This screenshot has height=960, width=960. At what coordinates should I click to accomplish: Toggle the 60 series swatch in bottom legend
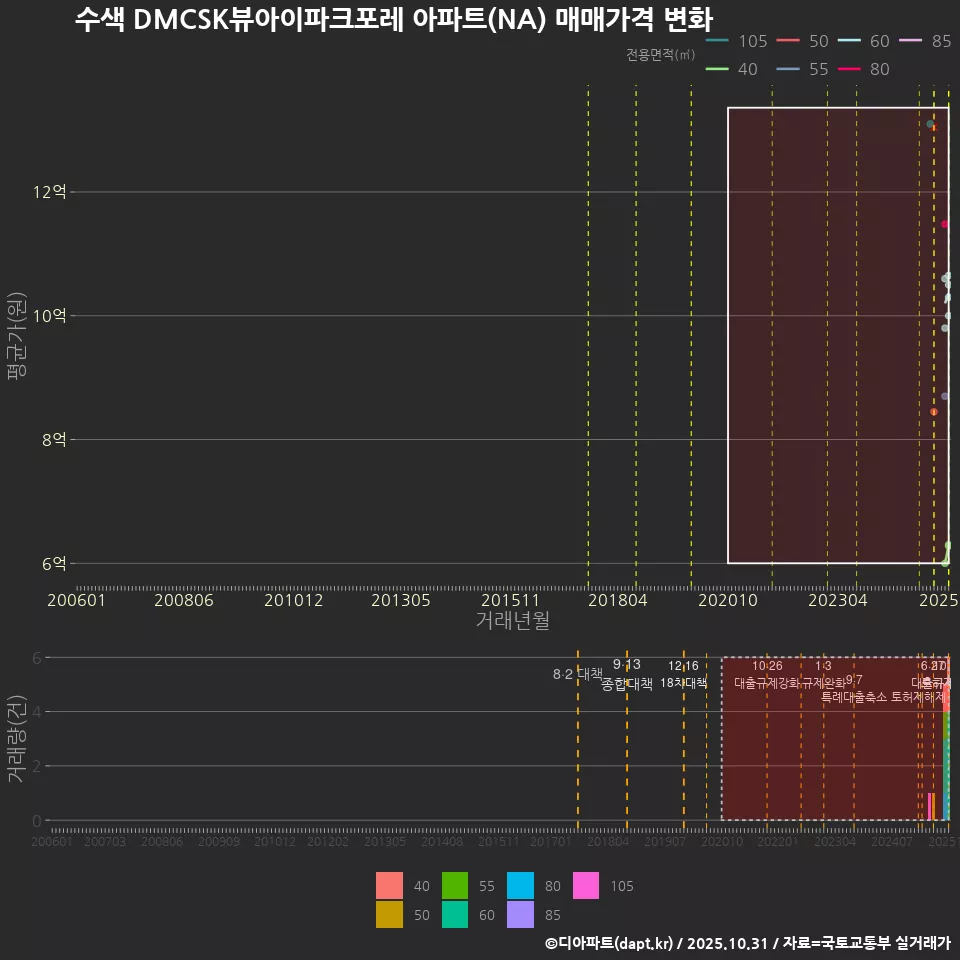pos(456,914)
